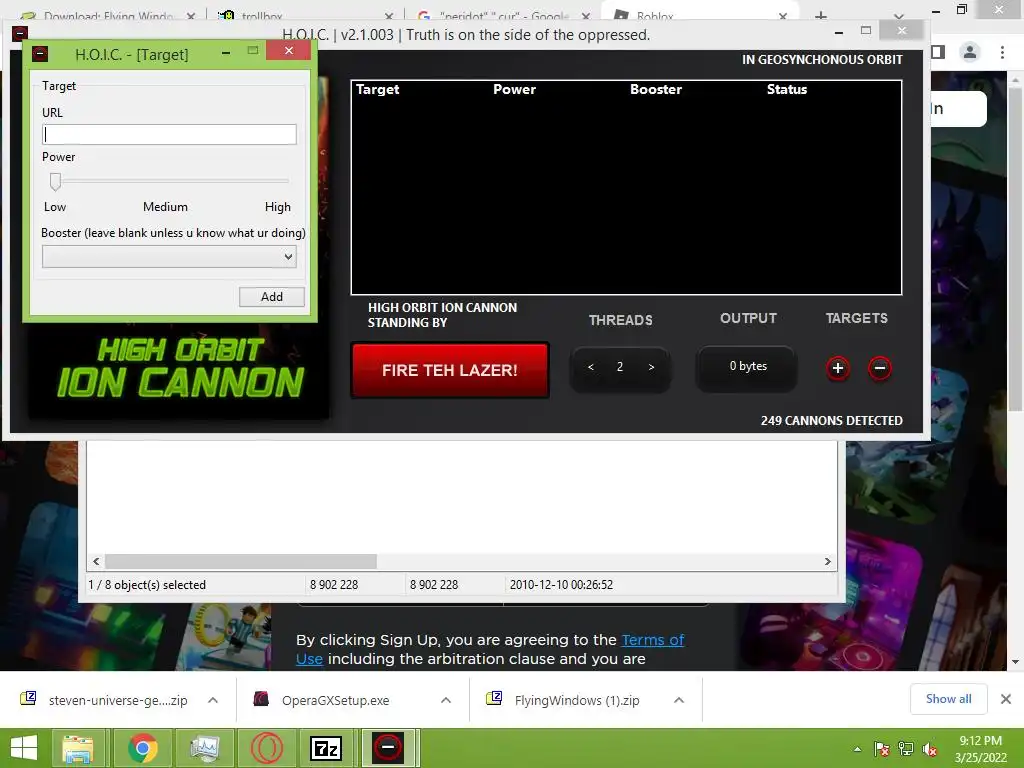
Task: Open Chrome tab search chevron
Action: click(899, 15)
